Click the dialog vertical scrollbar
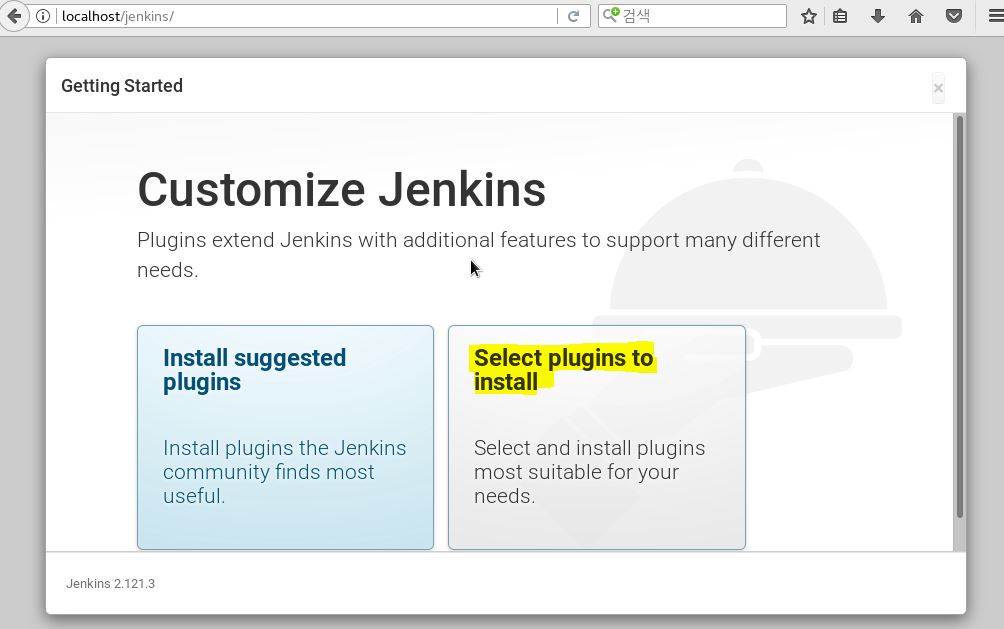This screenshot has height=629, width=1004. pyautogui.click(x=959, y=316)
